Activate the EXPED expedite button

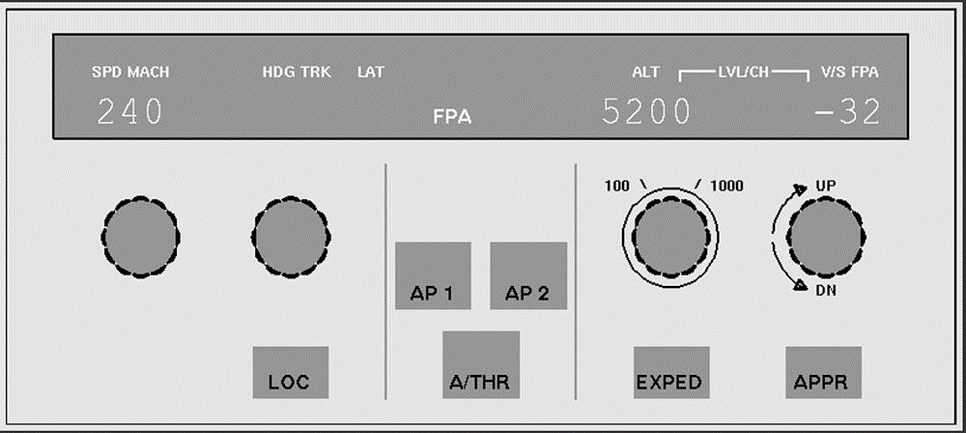click(672, 372)
